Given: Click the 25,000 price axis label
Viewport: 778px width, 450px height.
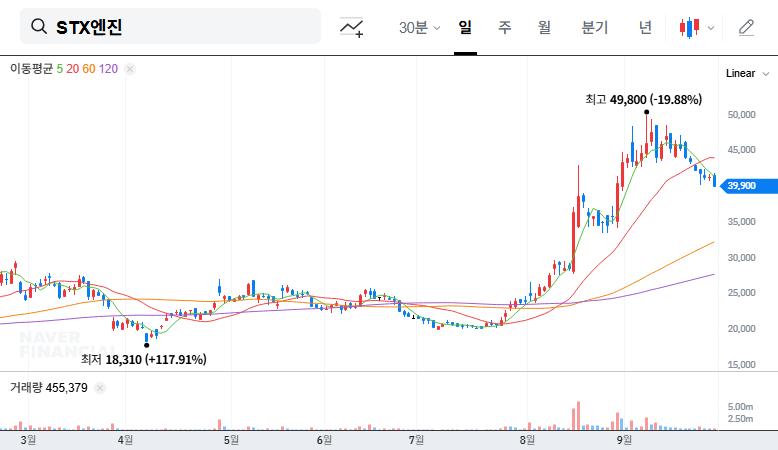Looking at the screenshot, I should [x=741, y=293].
